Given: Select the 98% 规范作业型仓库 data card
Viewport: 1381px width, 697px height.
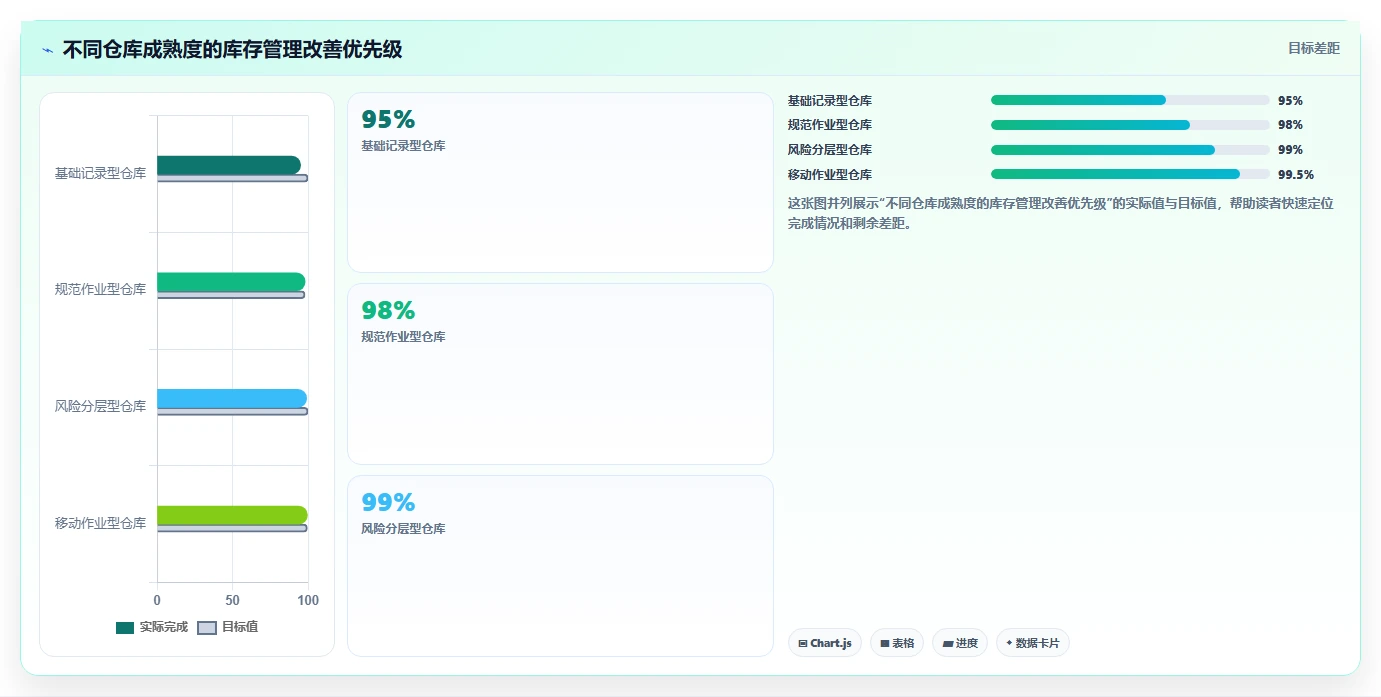Looking at the screenshot, I should [560, 374].
